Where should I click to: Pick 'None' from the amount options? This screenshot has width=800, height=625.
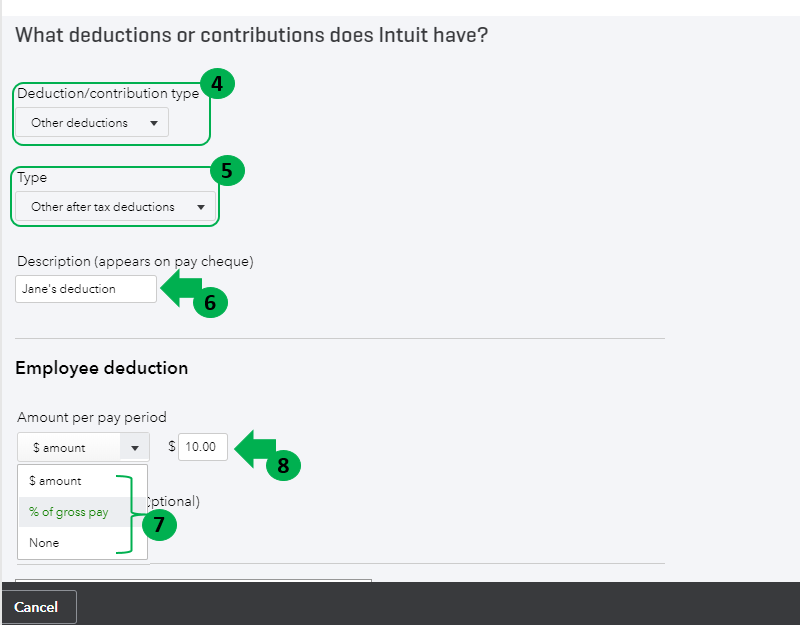pos(44,543)
